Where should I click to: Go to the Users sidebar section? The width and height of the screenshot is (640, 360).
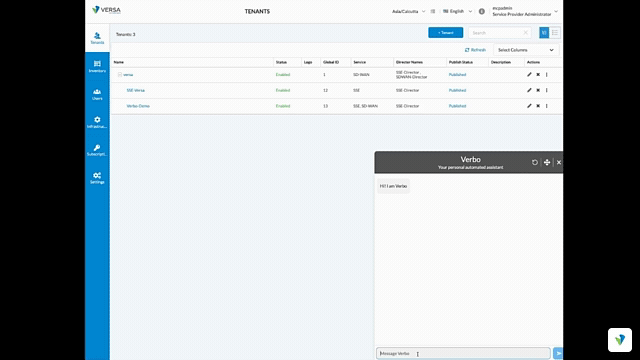coord(97,94)
